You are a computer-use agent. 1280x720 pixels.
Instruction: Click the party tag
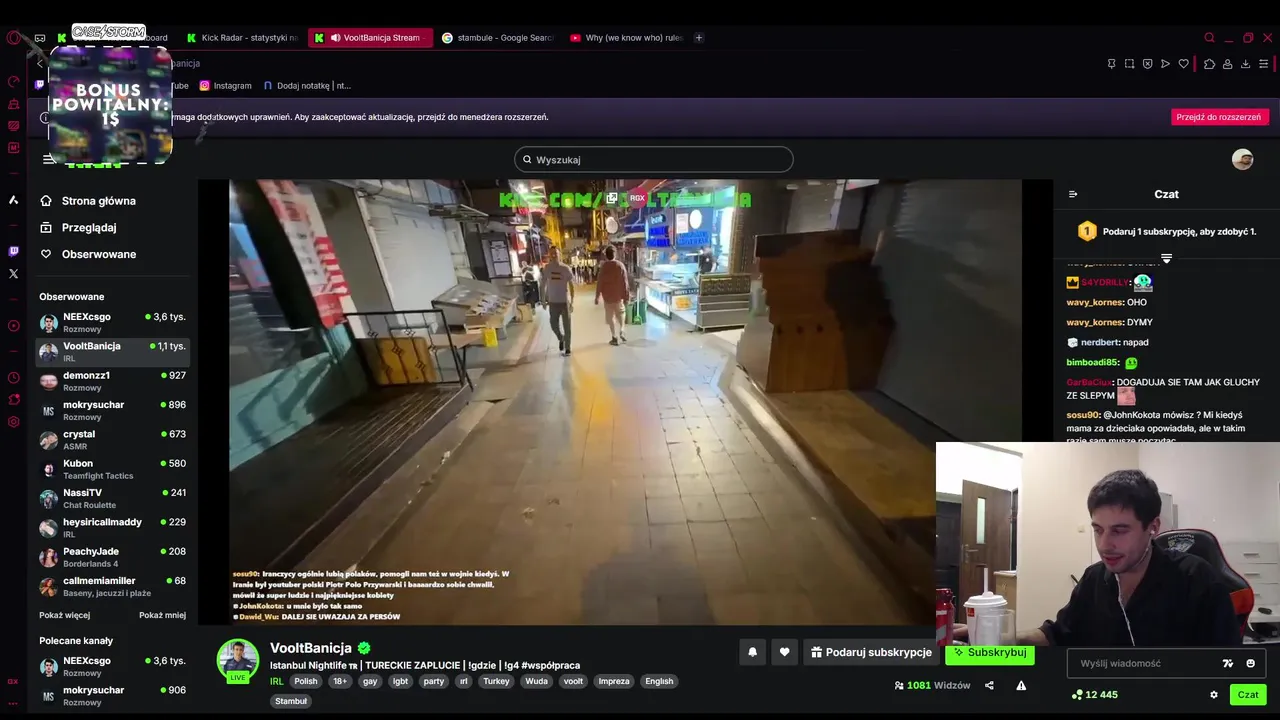(433, 681)
